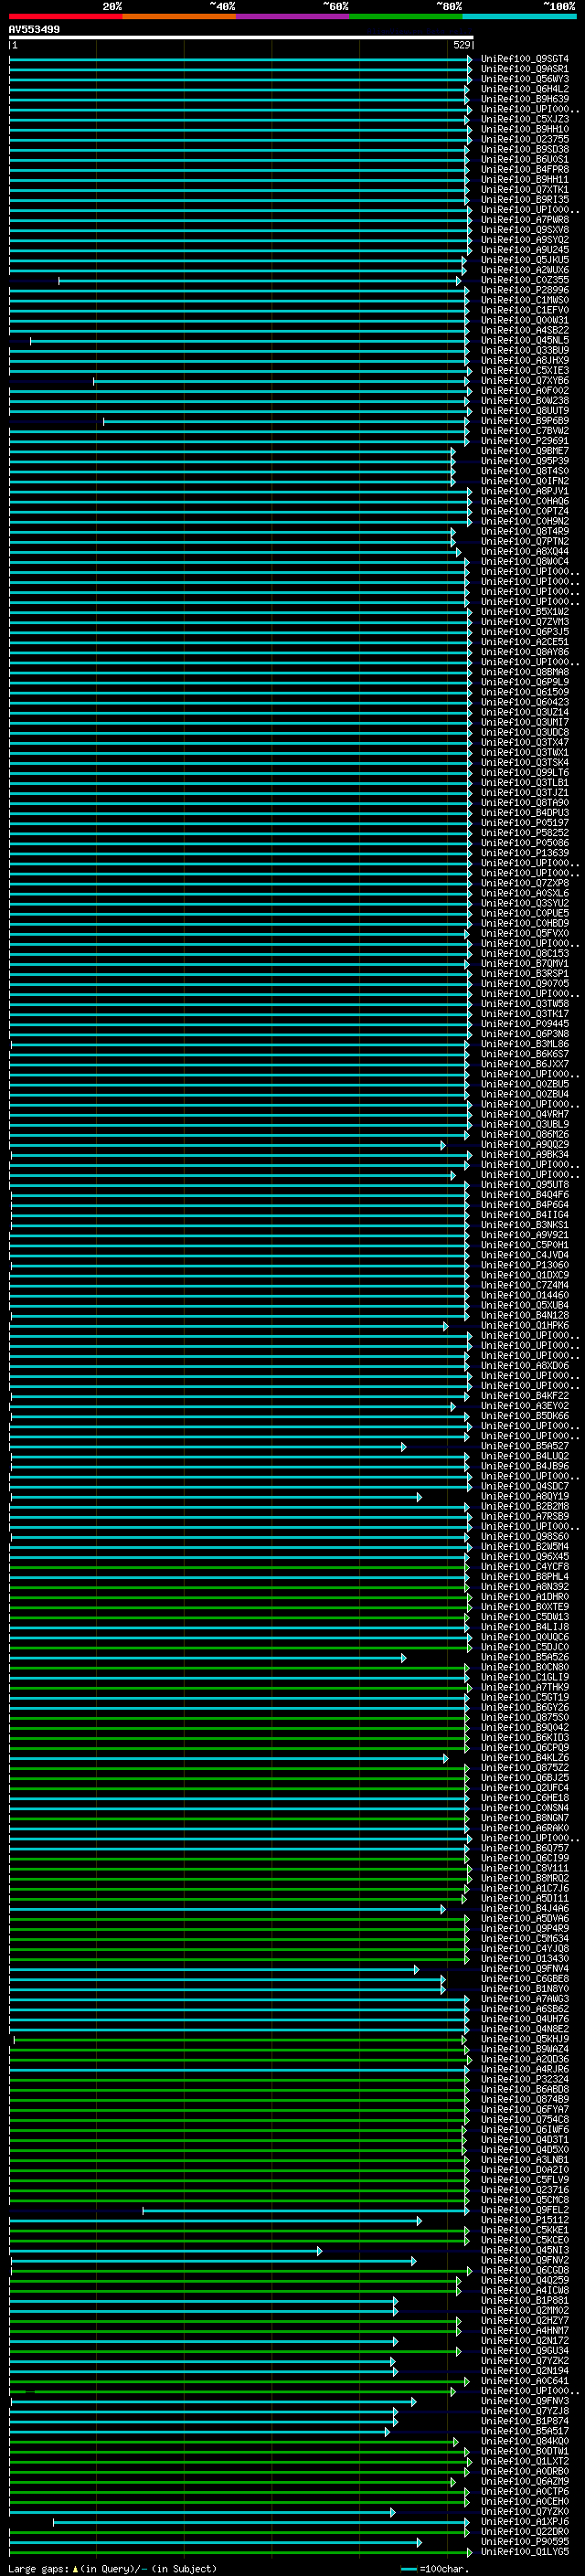Select the UniRef100_A9BK34 label
This screenshot has width=585, height=2576.
(524, 1155)
